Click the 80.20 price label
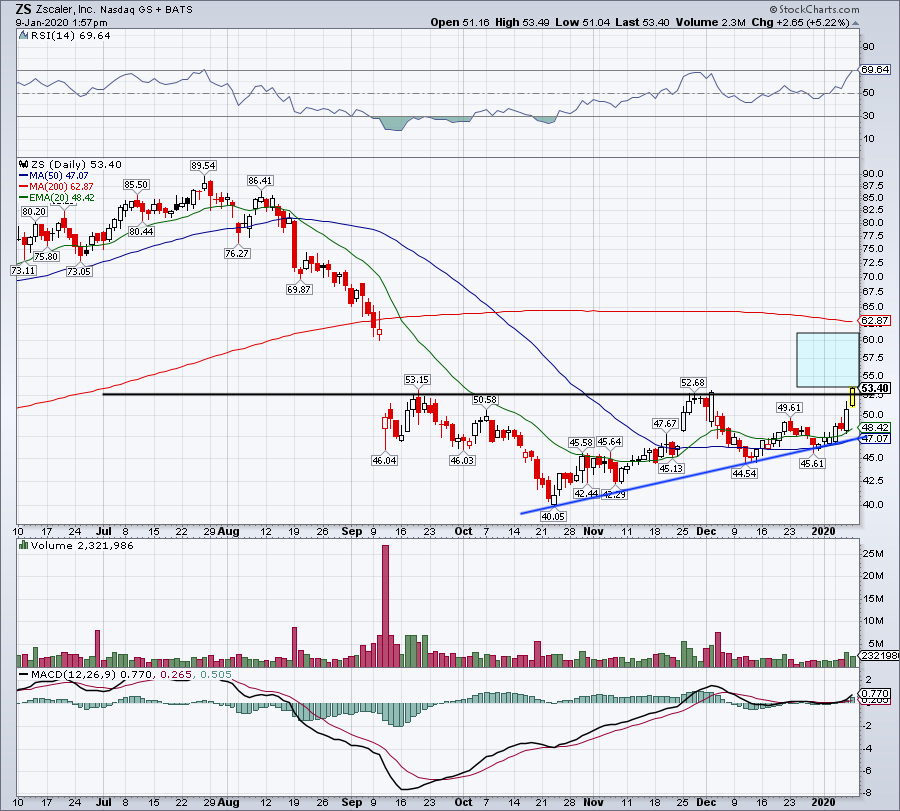The width and height of the screenshot is (900, 811). [34, 211]
